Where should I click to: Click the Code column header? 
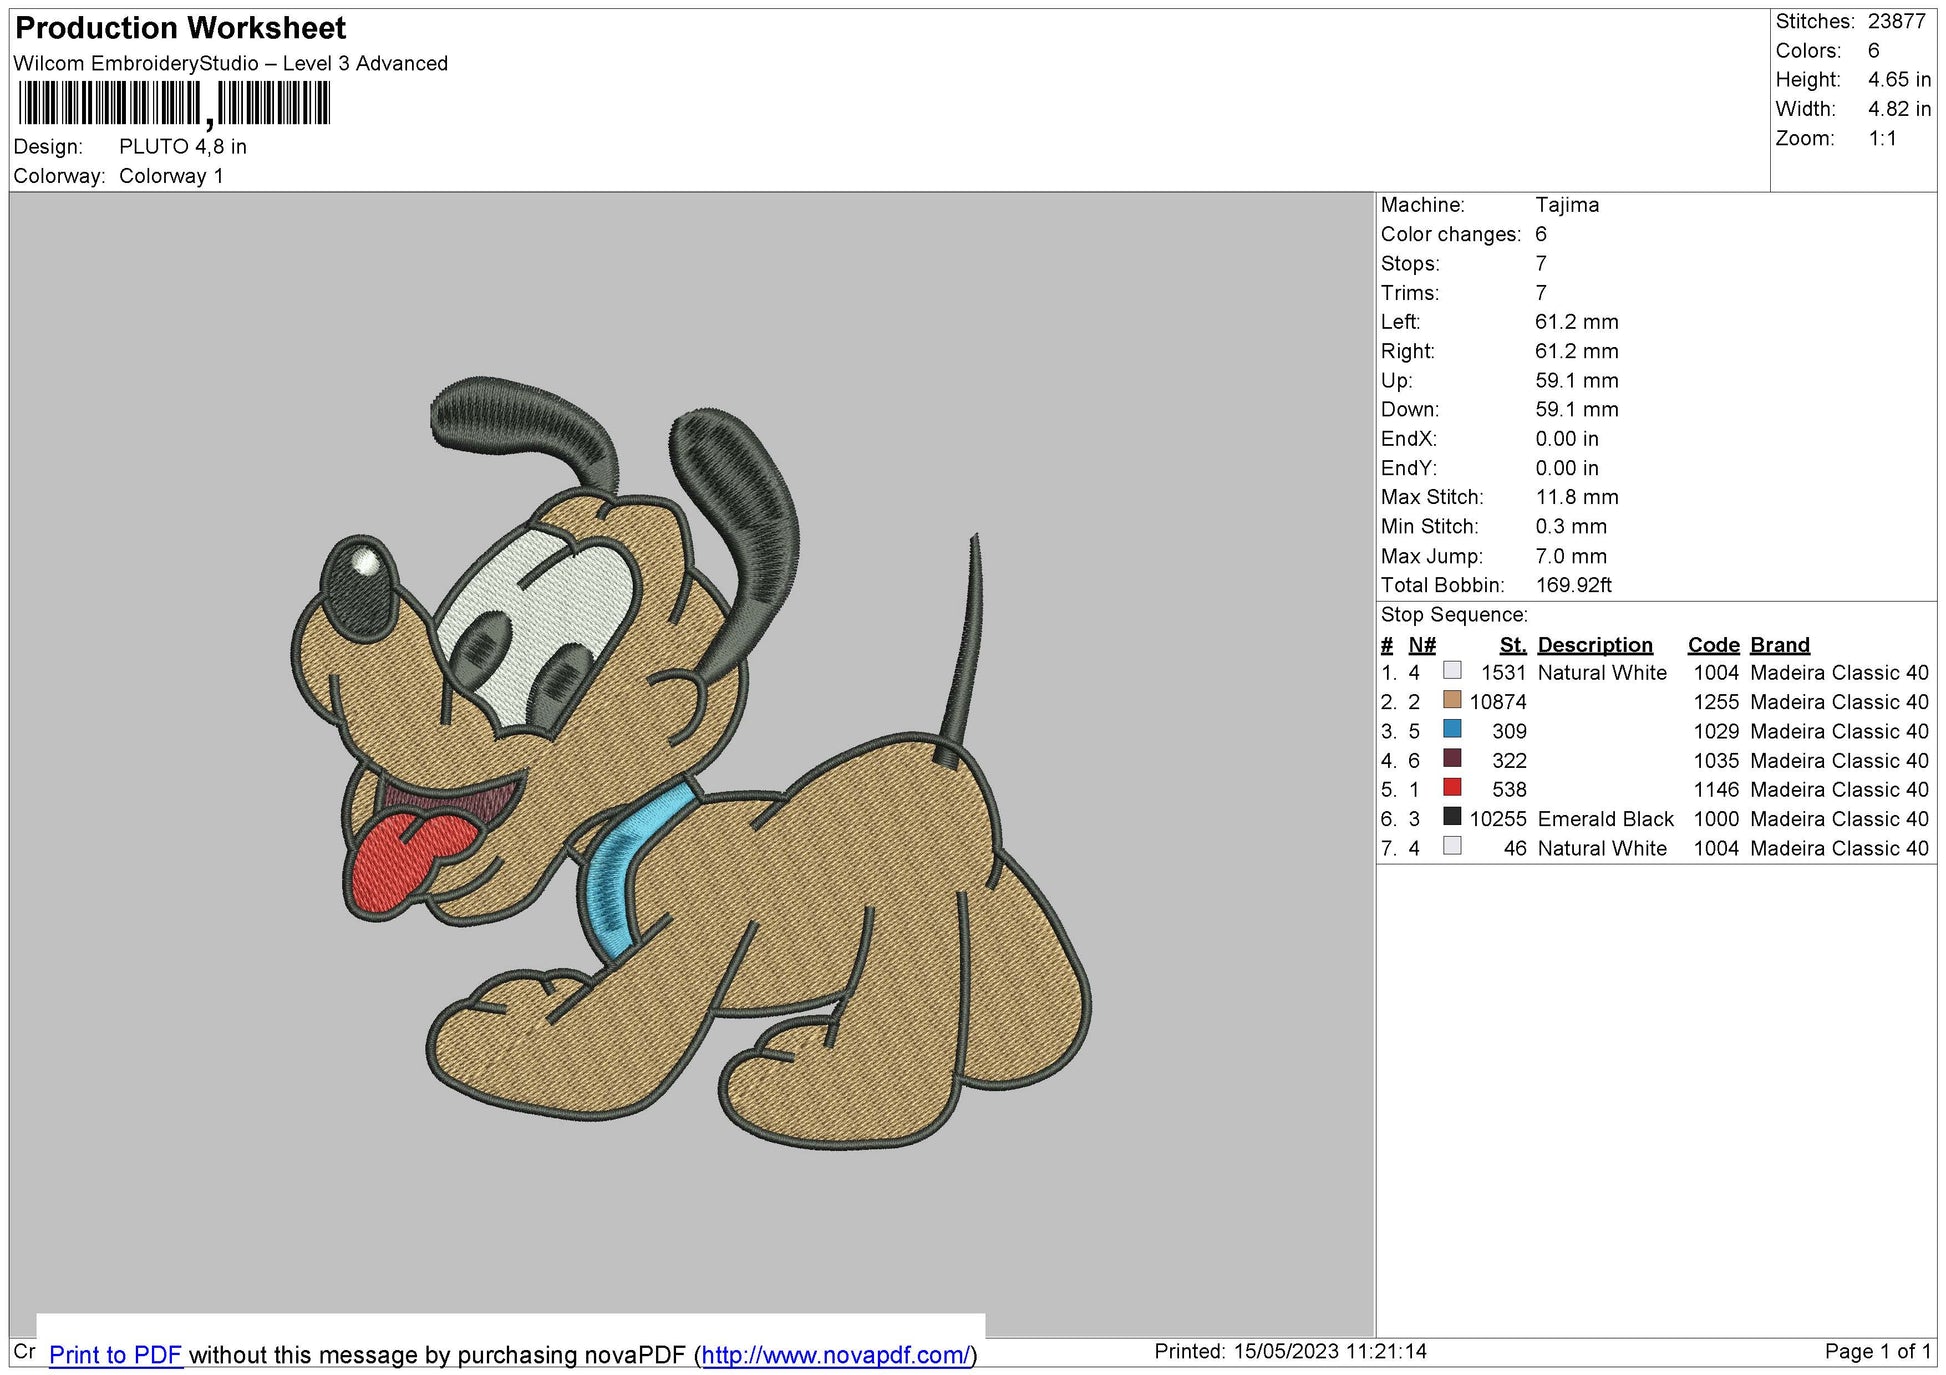point(1712,645)
